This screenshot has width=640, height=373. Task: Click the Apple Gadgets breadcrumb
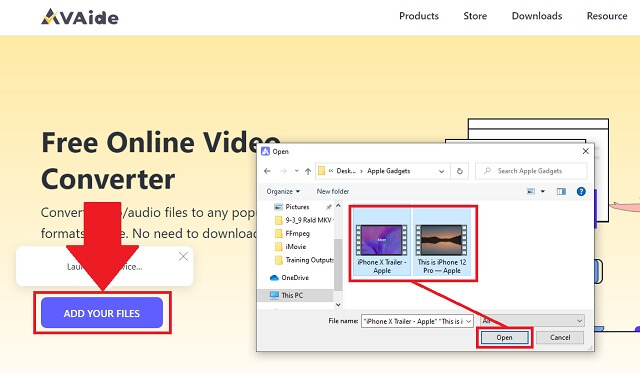click(x=389, y=171)
